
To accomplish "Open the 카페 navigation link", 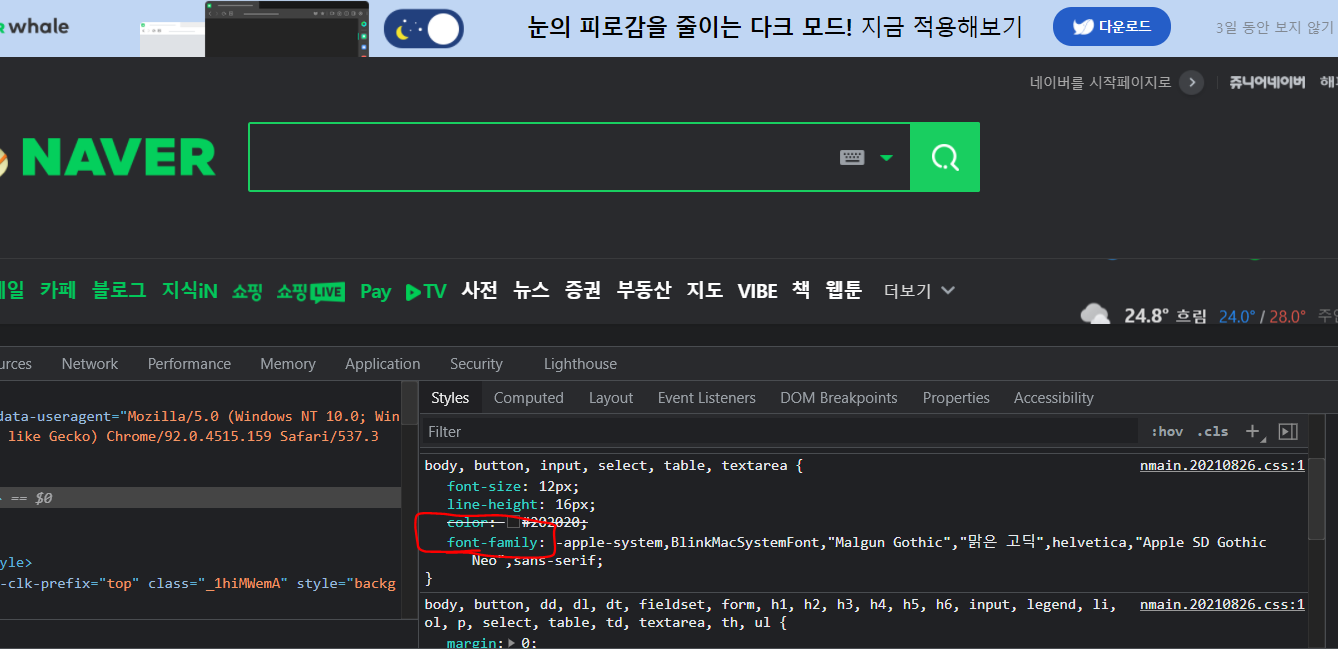I will [x=58, y=290].
